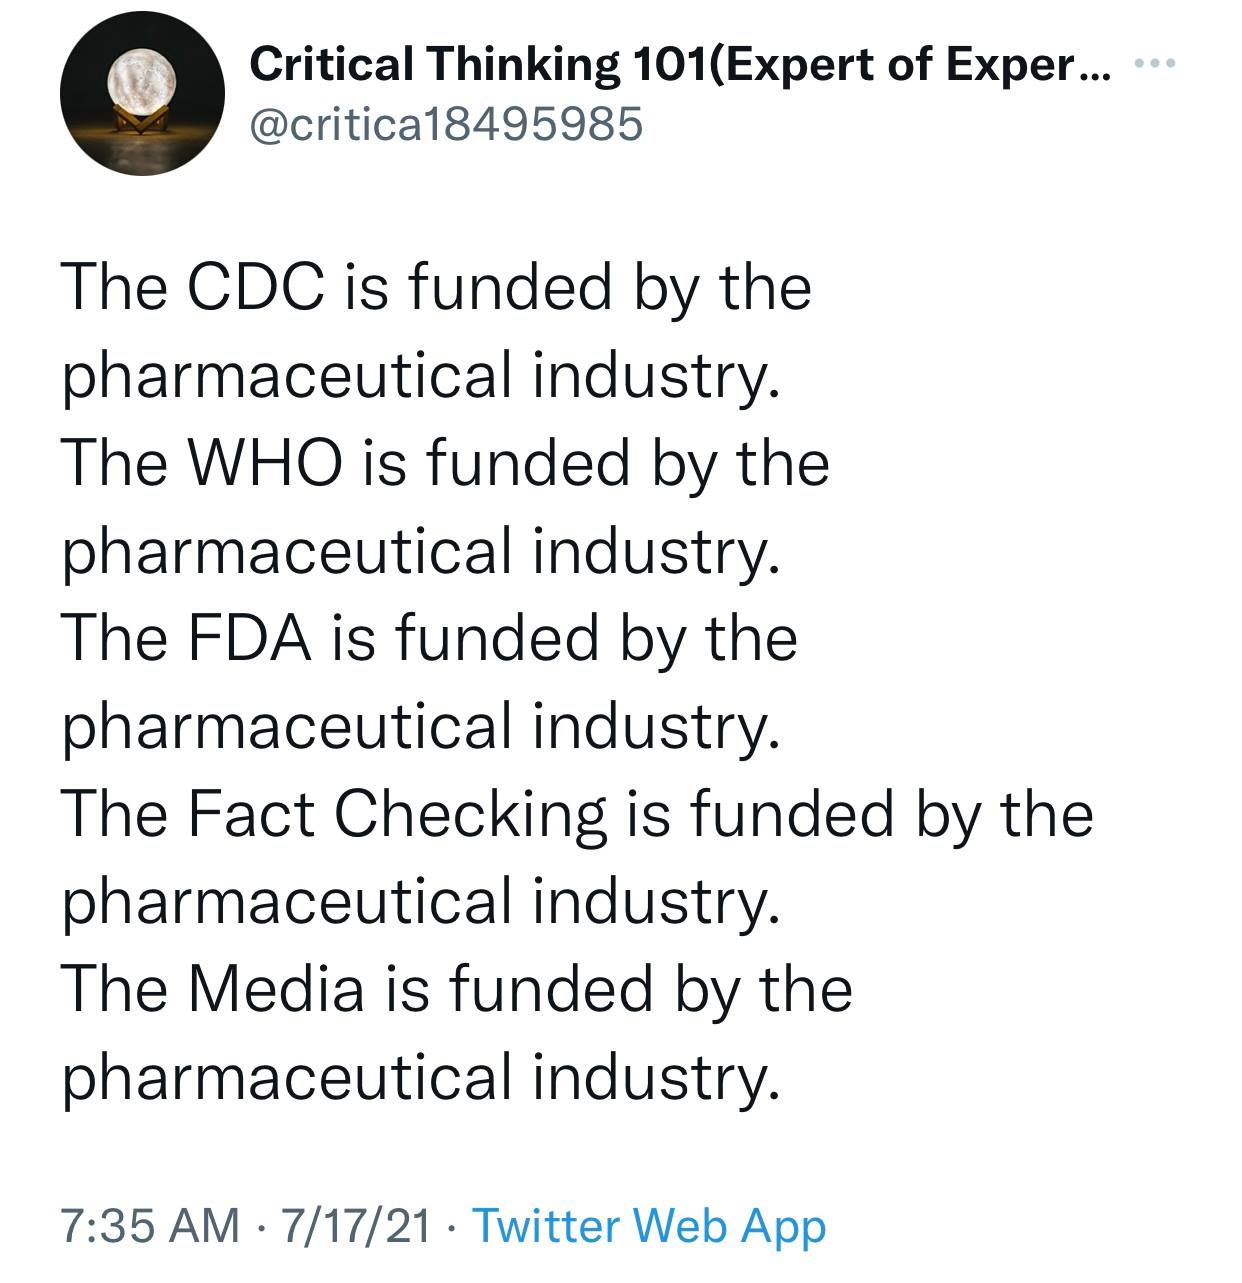
Task: Click the final "pharmaceutical industry." line
Action: 420,1076
